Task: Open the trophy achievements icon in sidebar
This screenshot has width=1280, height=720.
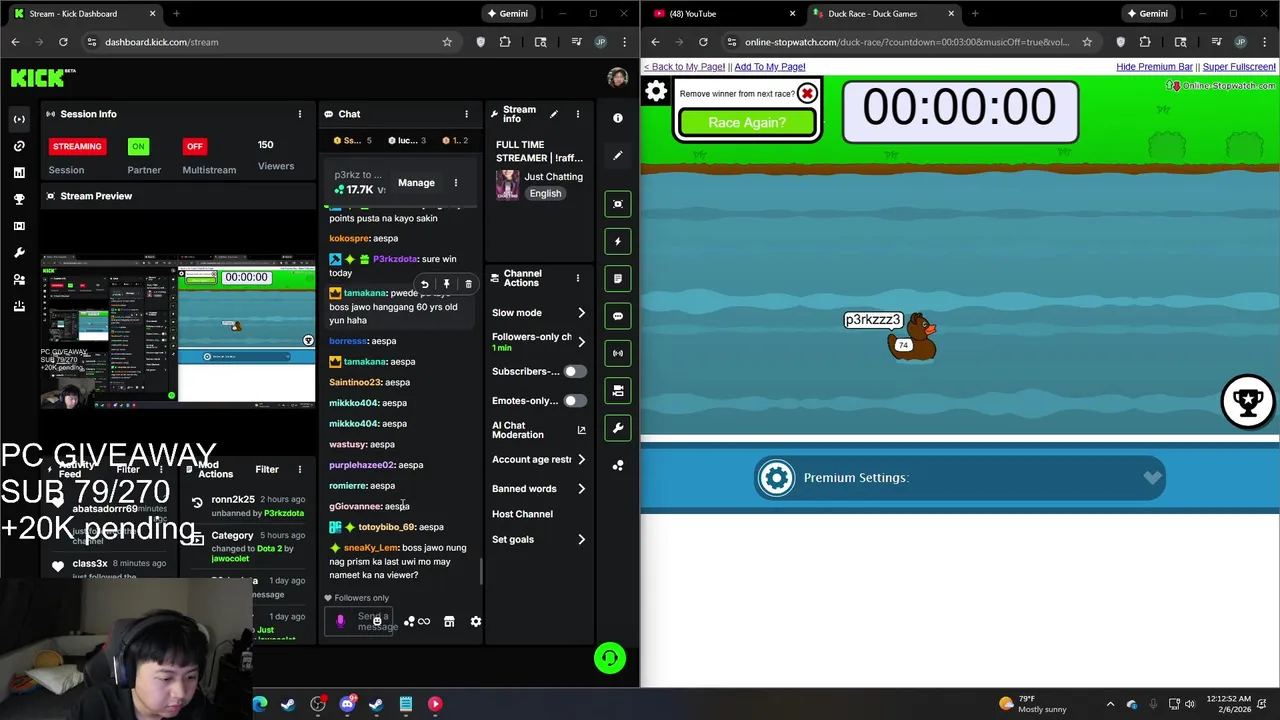Action: (19, 199)
